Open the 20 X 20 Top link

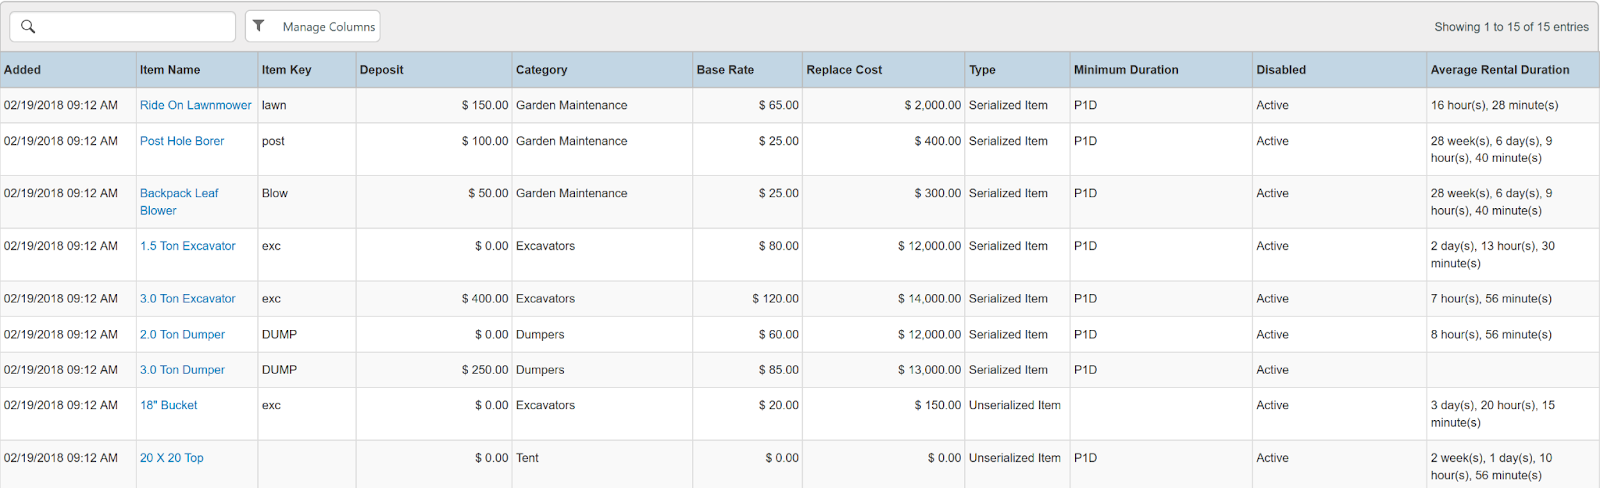click(172, 458)
